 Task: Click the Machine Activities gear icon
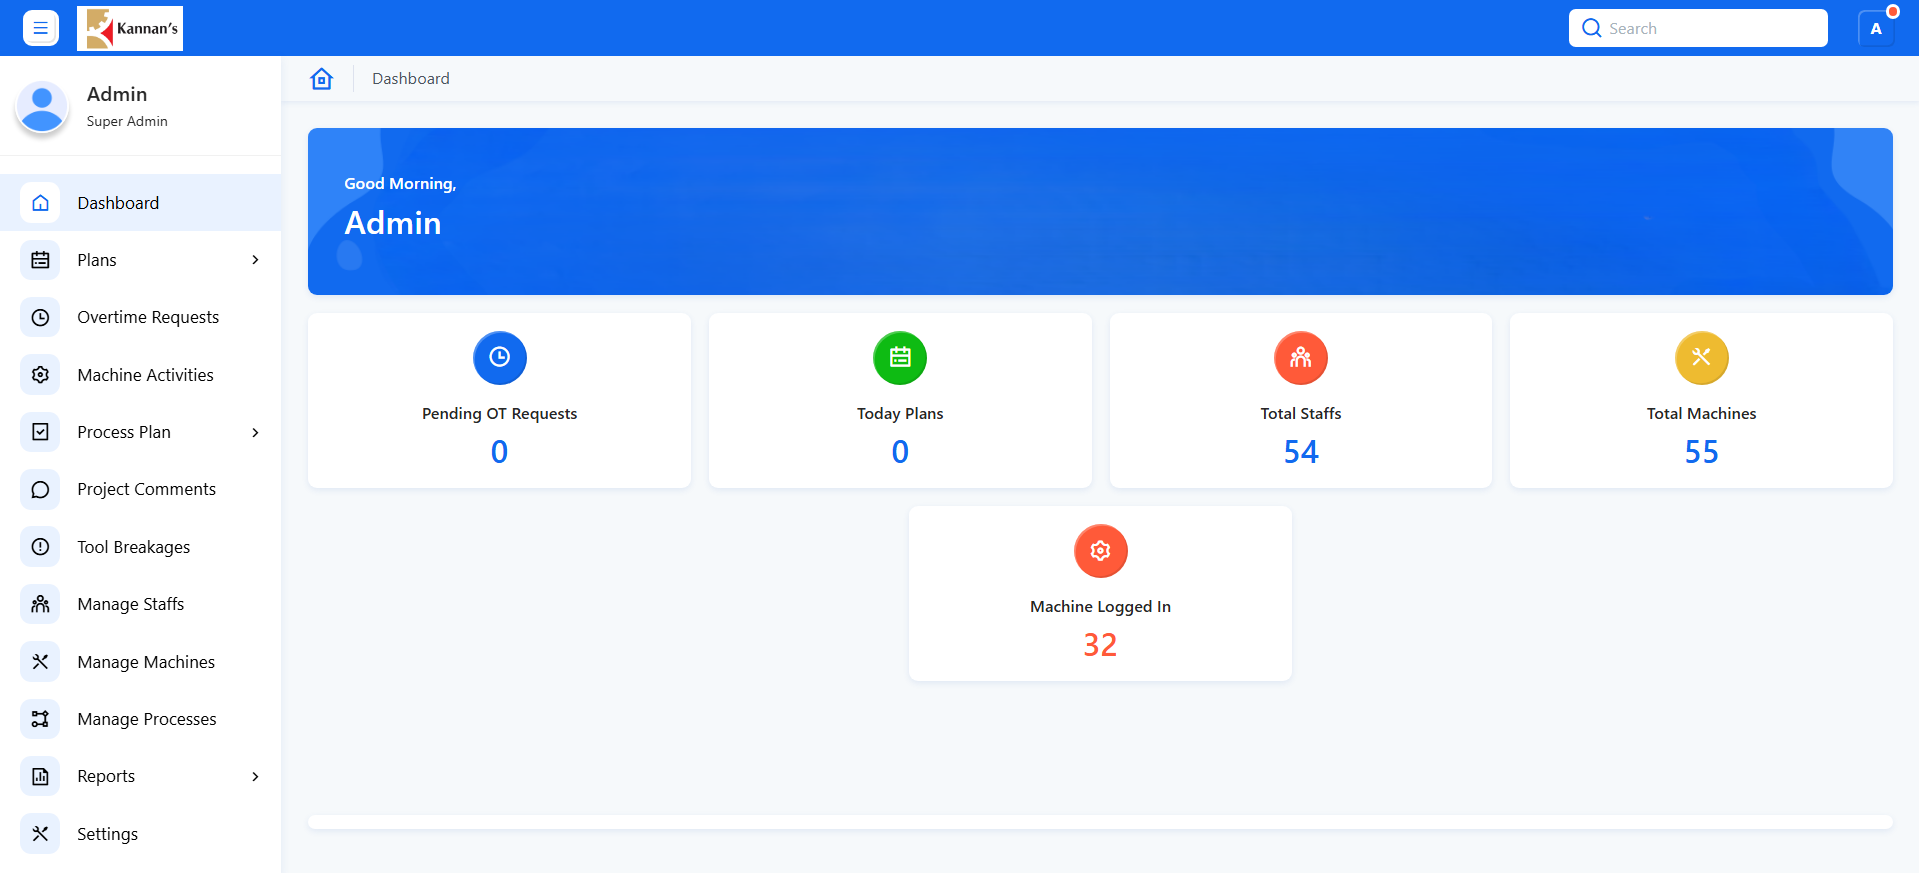click(40, 375)
